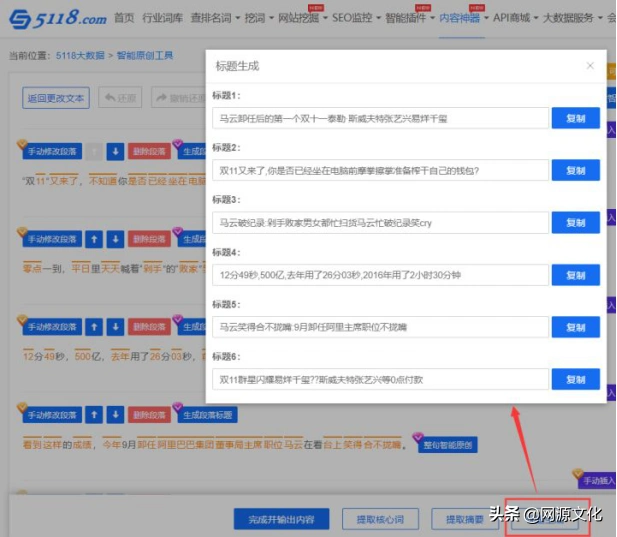Move the '看到这样的成绩' paragraph up
The image size is (617, 537).
click(x=94, y=415)
